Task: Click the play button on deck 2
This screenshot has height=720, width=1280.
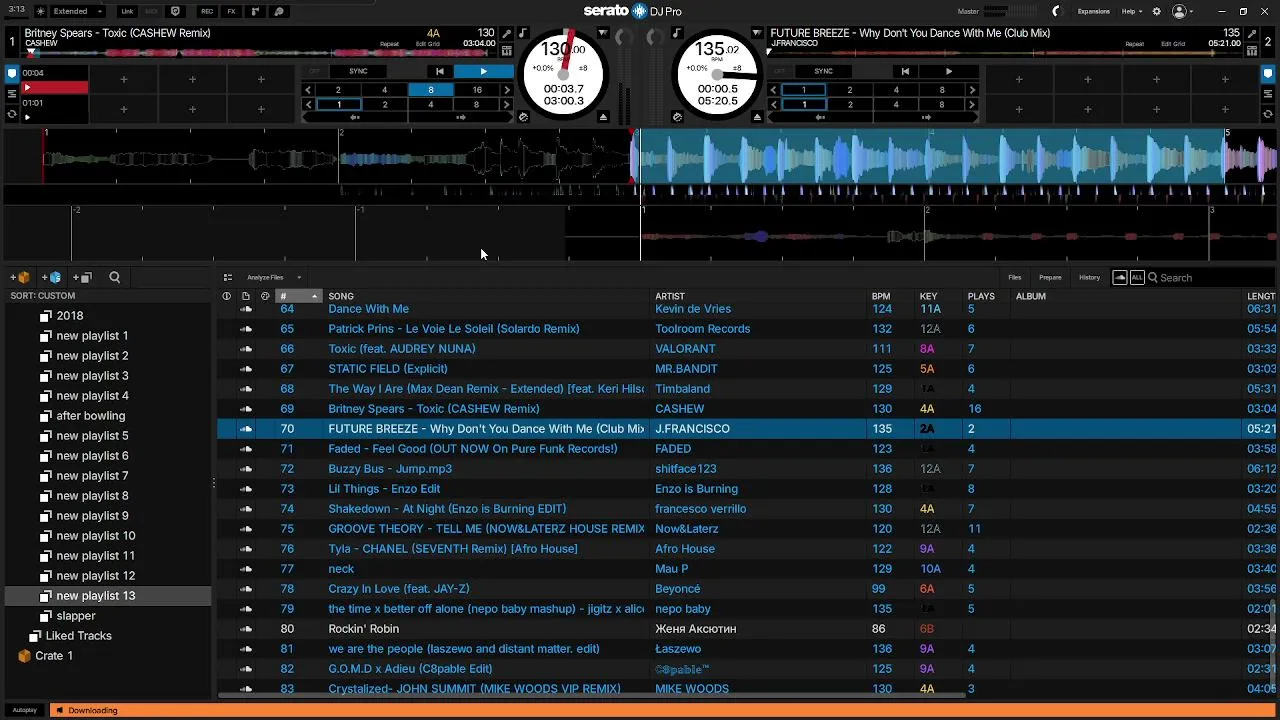Action: coord(949,71)
